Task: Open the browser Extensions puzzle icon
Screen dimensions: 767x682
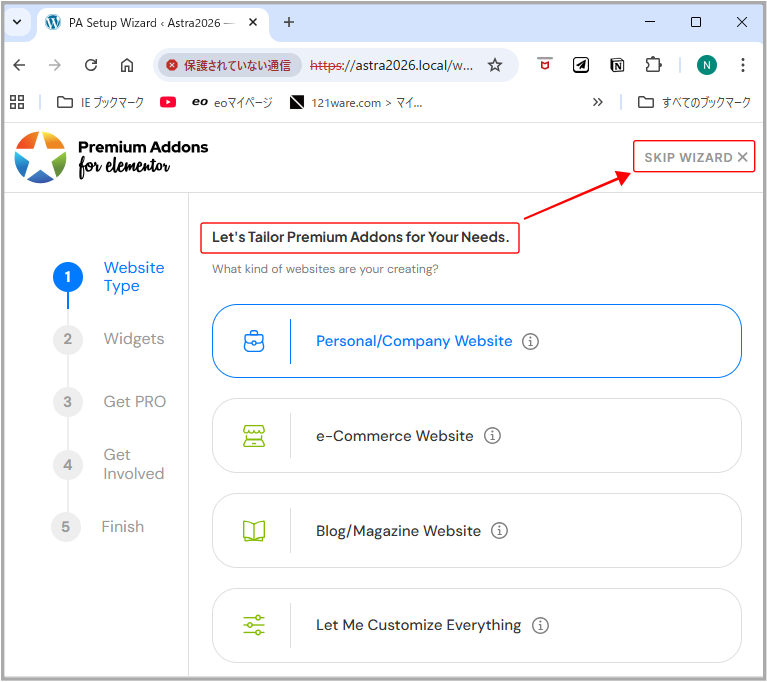Action: [x=653, y=65]
